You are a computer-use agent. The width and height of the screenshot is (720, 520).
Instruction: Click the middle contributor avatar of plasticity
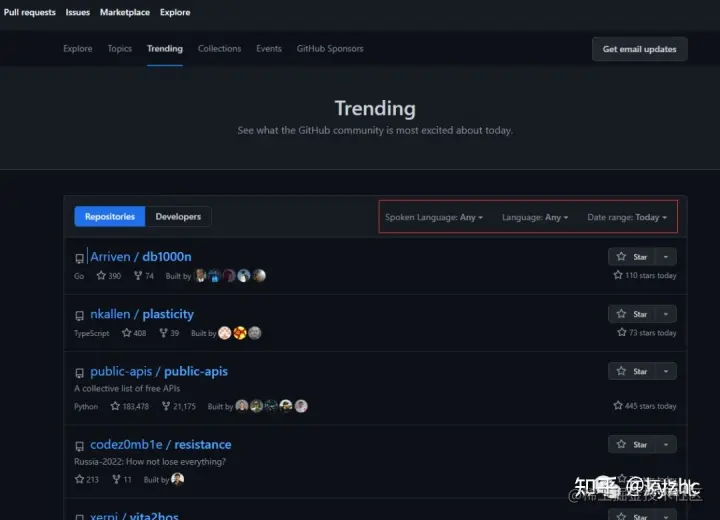click(240, 333)
